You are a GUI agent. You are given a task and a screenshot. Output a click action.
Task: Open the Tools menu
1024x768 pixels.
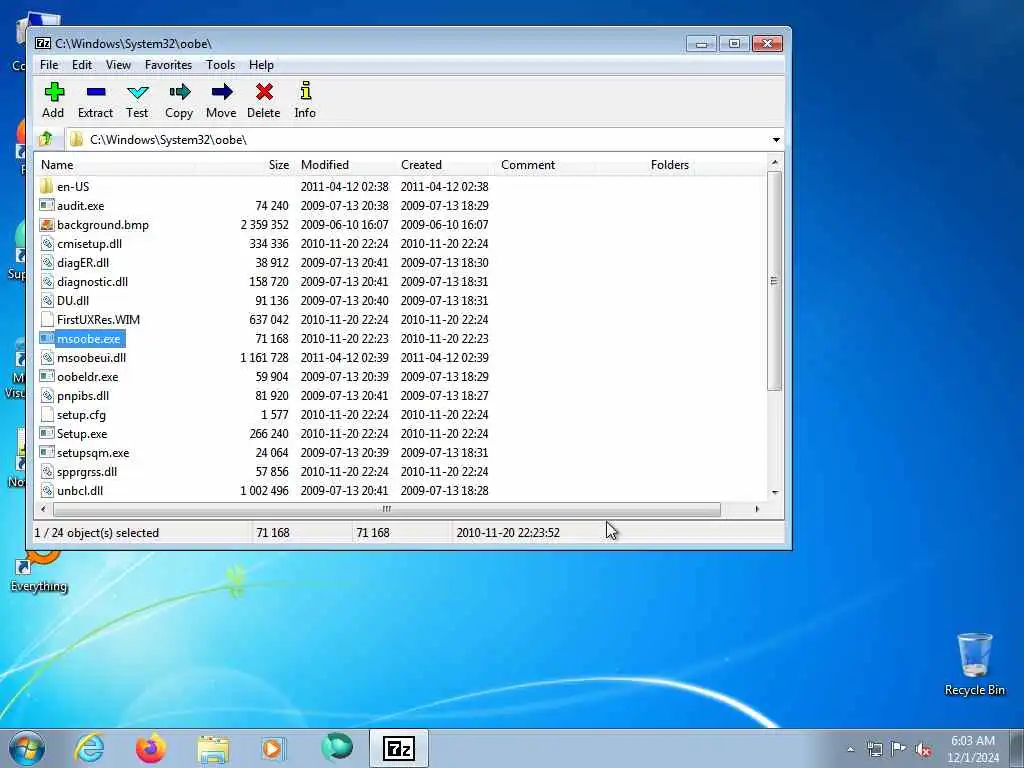[221, 65]
